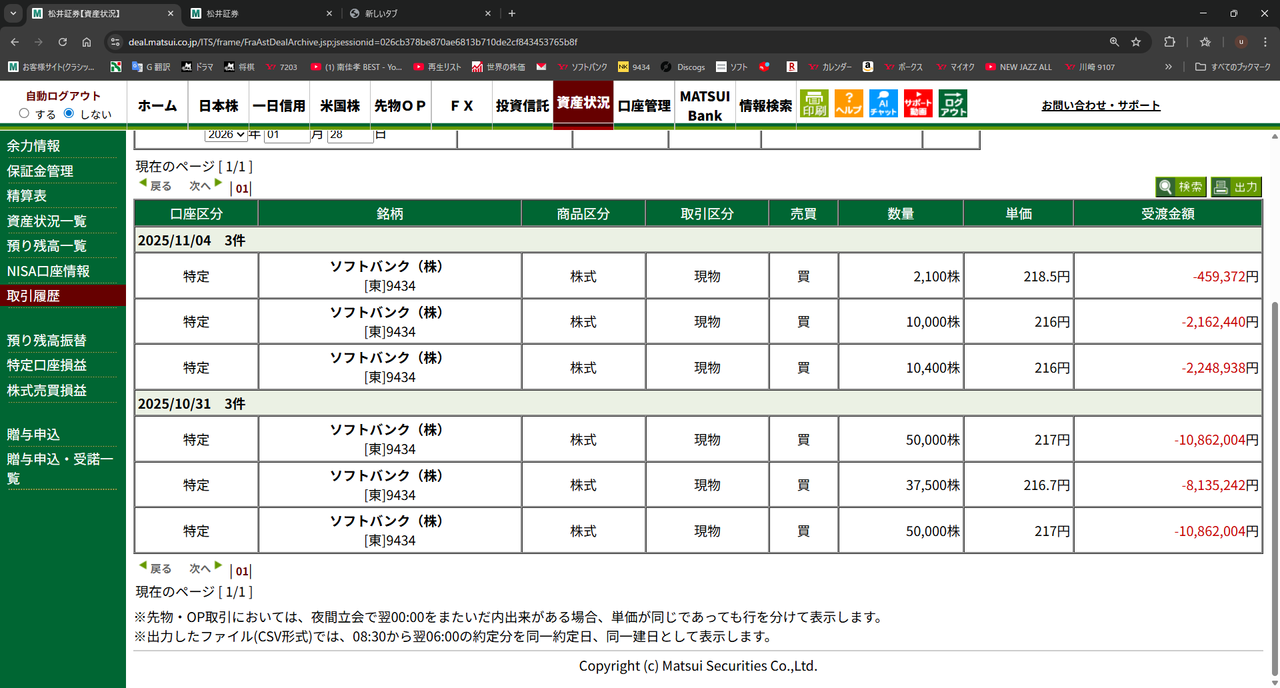This screenshot has width=1280, height=688.
Task: Open the 情報検索 menu
Action: click(x=766, y=105)
